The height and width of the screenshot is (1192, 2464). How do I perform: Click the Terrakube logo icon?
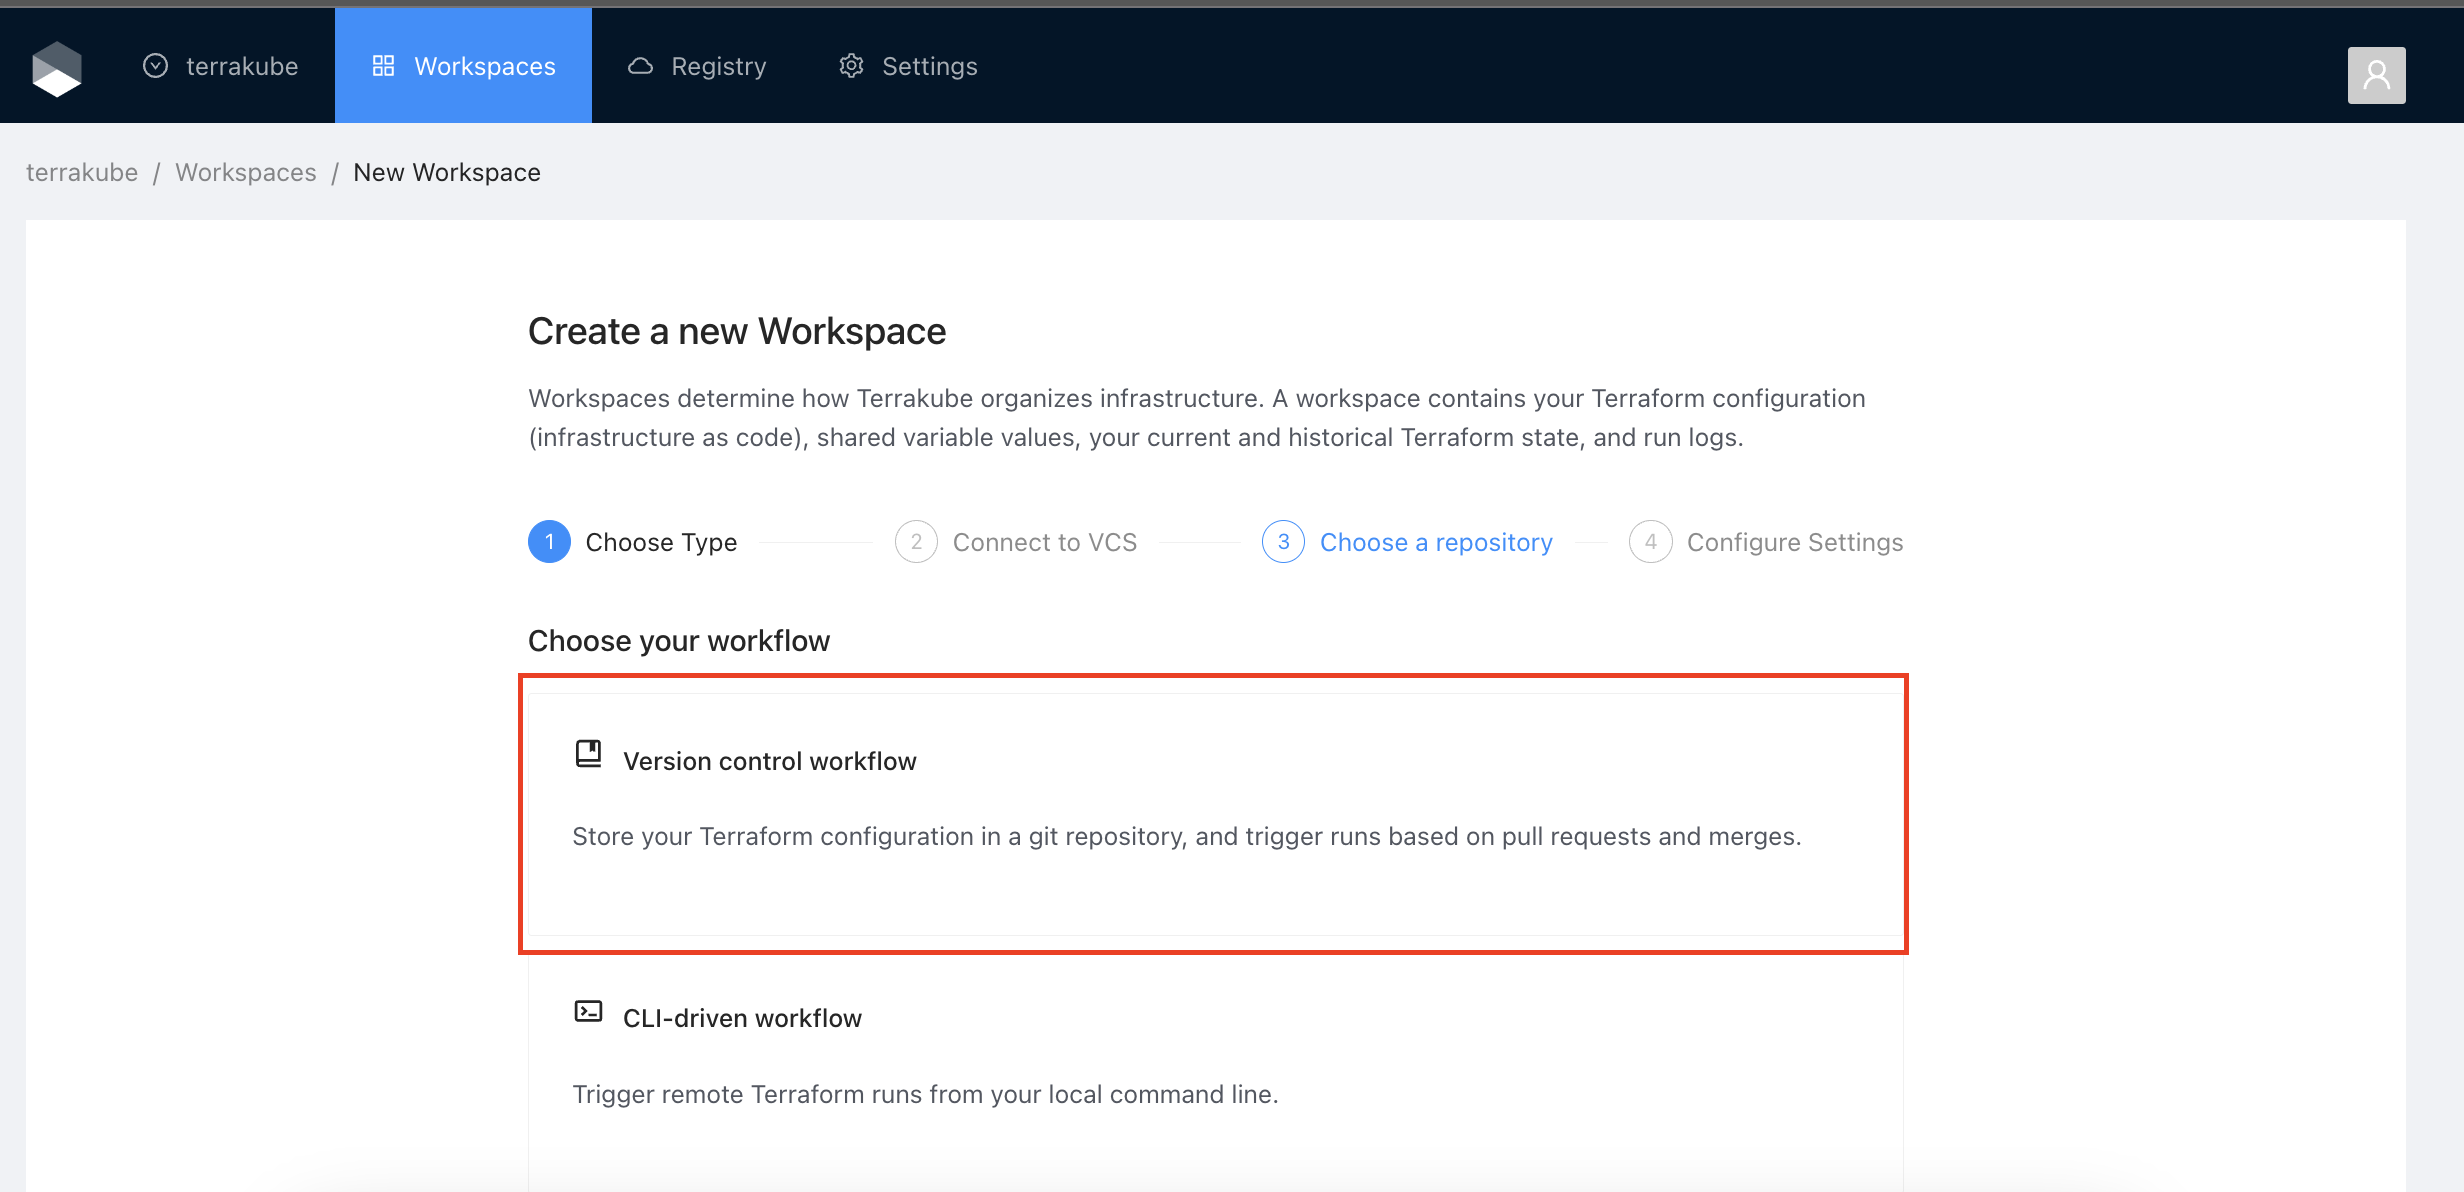click(x=57, y=68)
